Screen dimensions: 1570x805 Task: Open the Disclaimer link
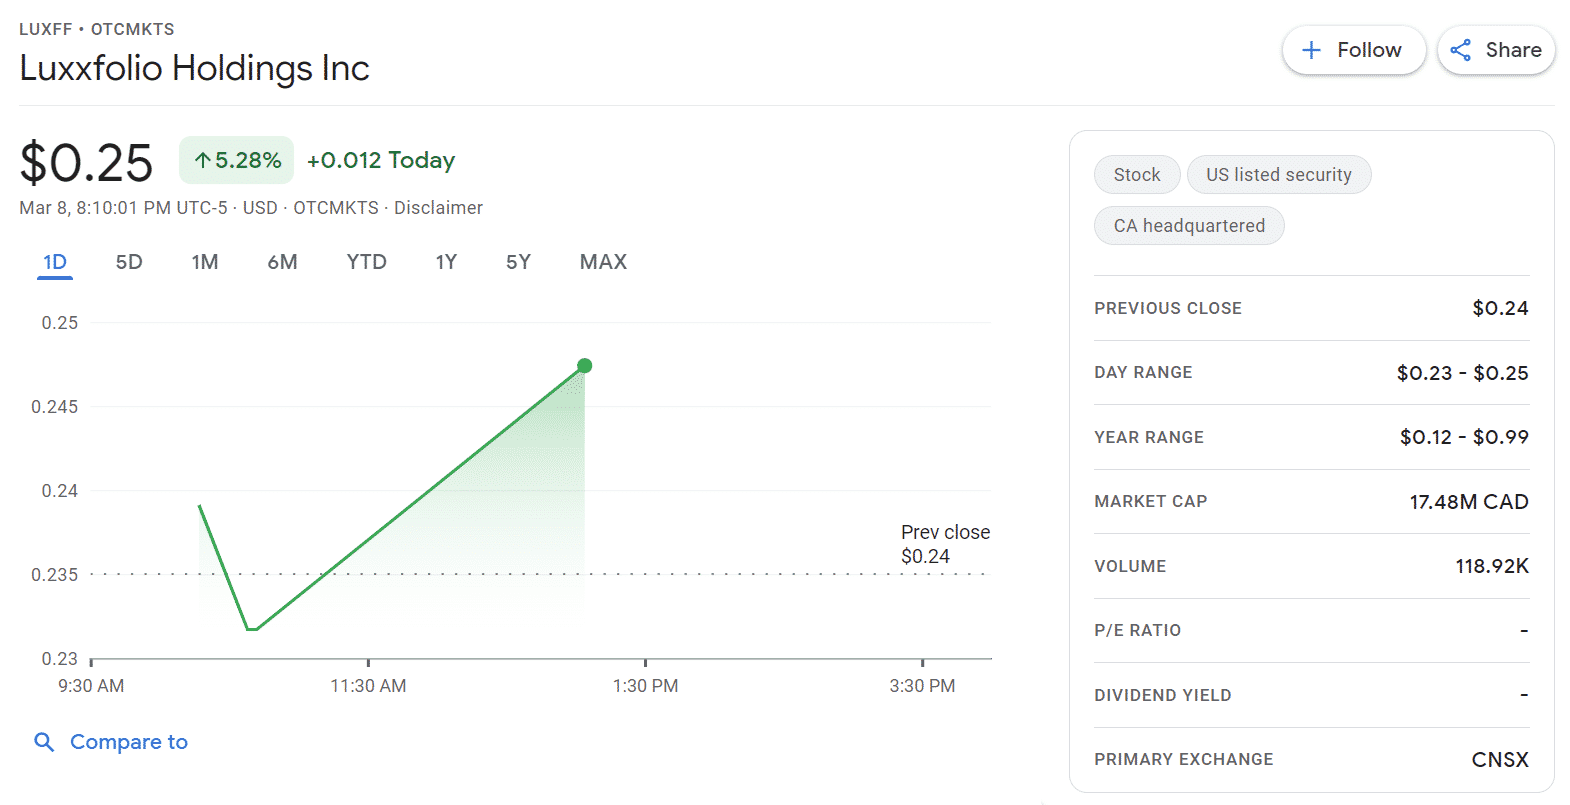point(438,208)
